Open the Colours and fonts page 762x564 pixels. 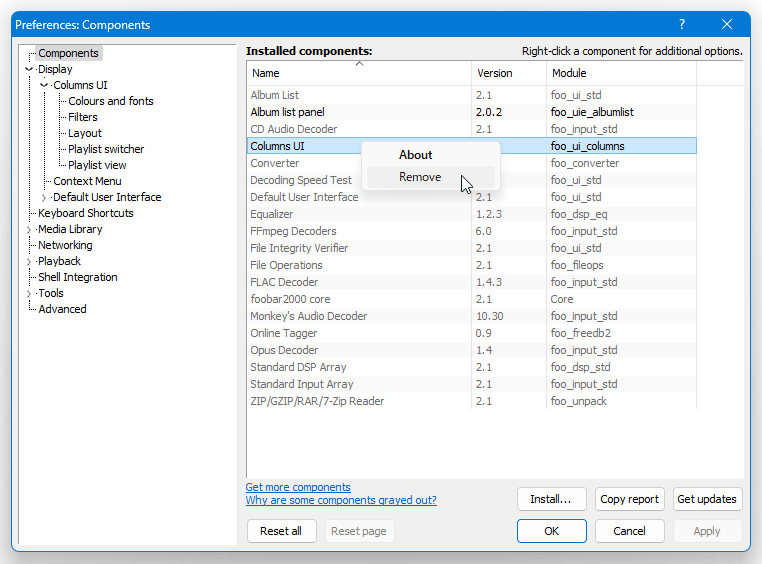click(x=111, y=101)
